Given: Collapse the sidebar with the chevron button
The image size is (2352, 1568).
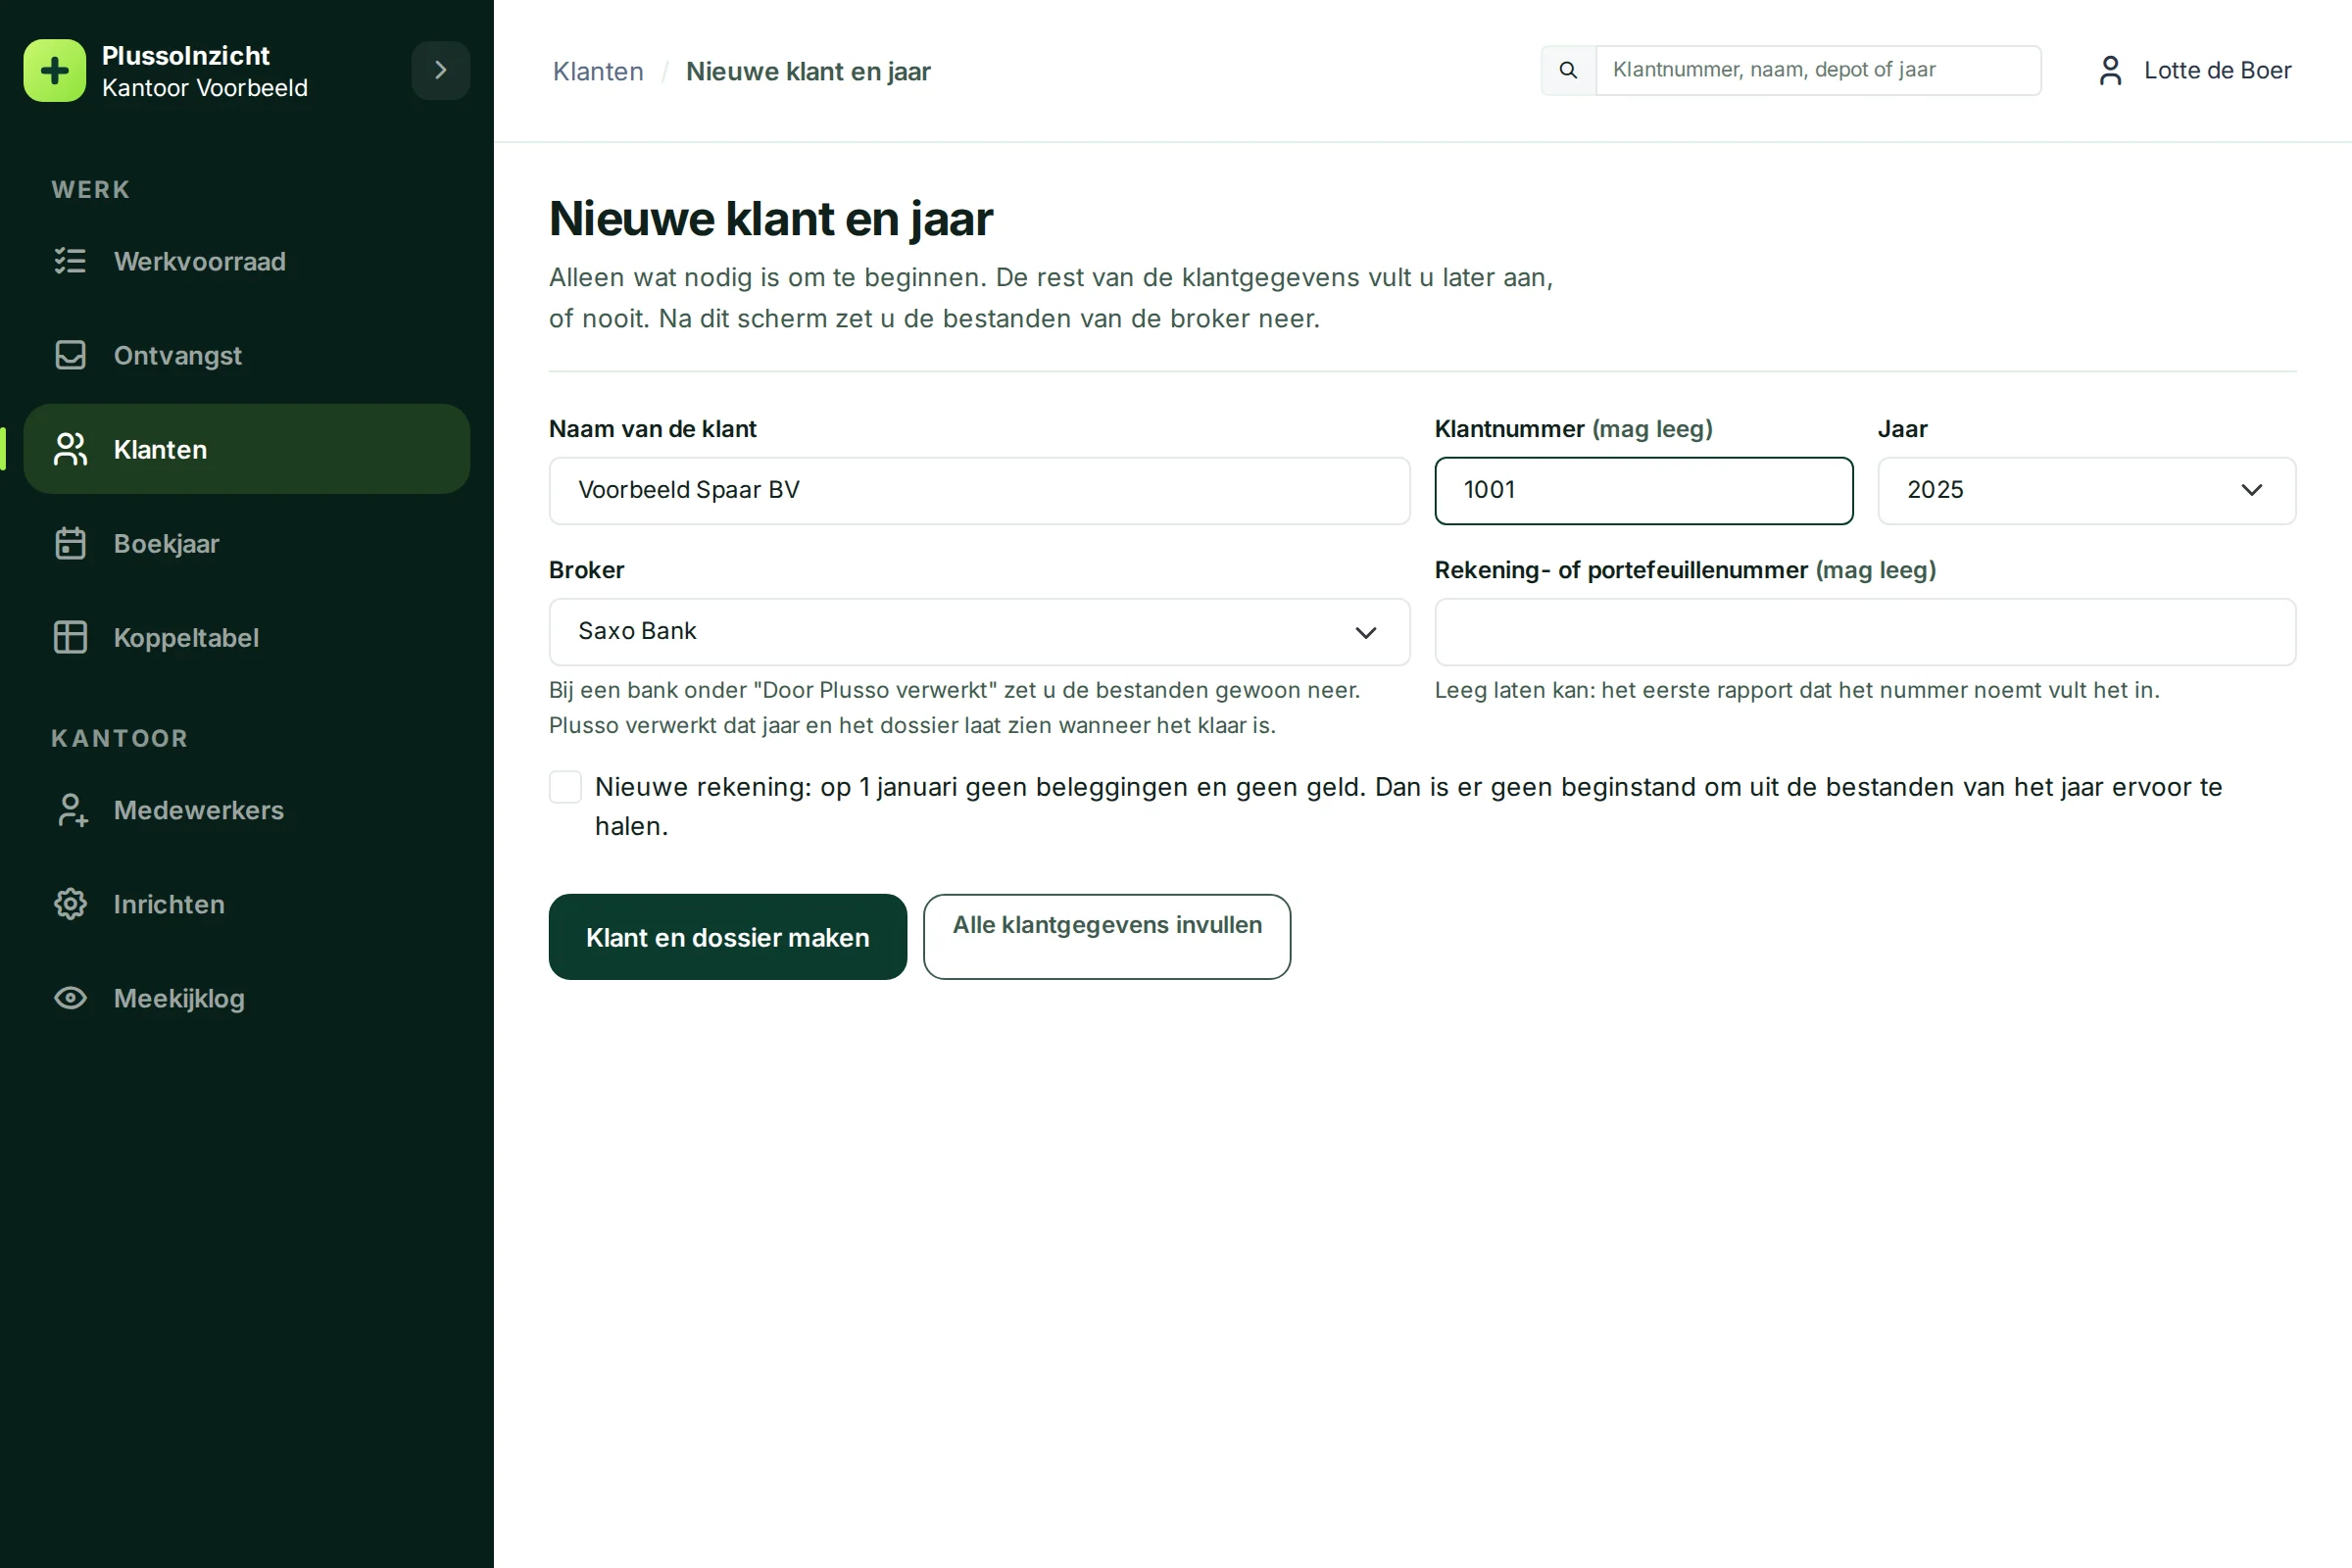Looking at the screenshot, I should tap(440, 70).
